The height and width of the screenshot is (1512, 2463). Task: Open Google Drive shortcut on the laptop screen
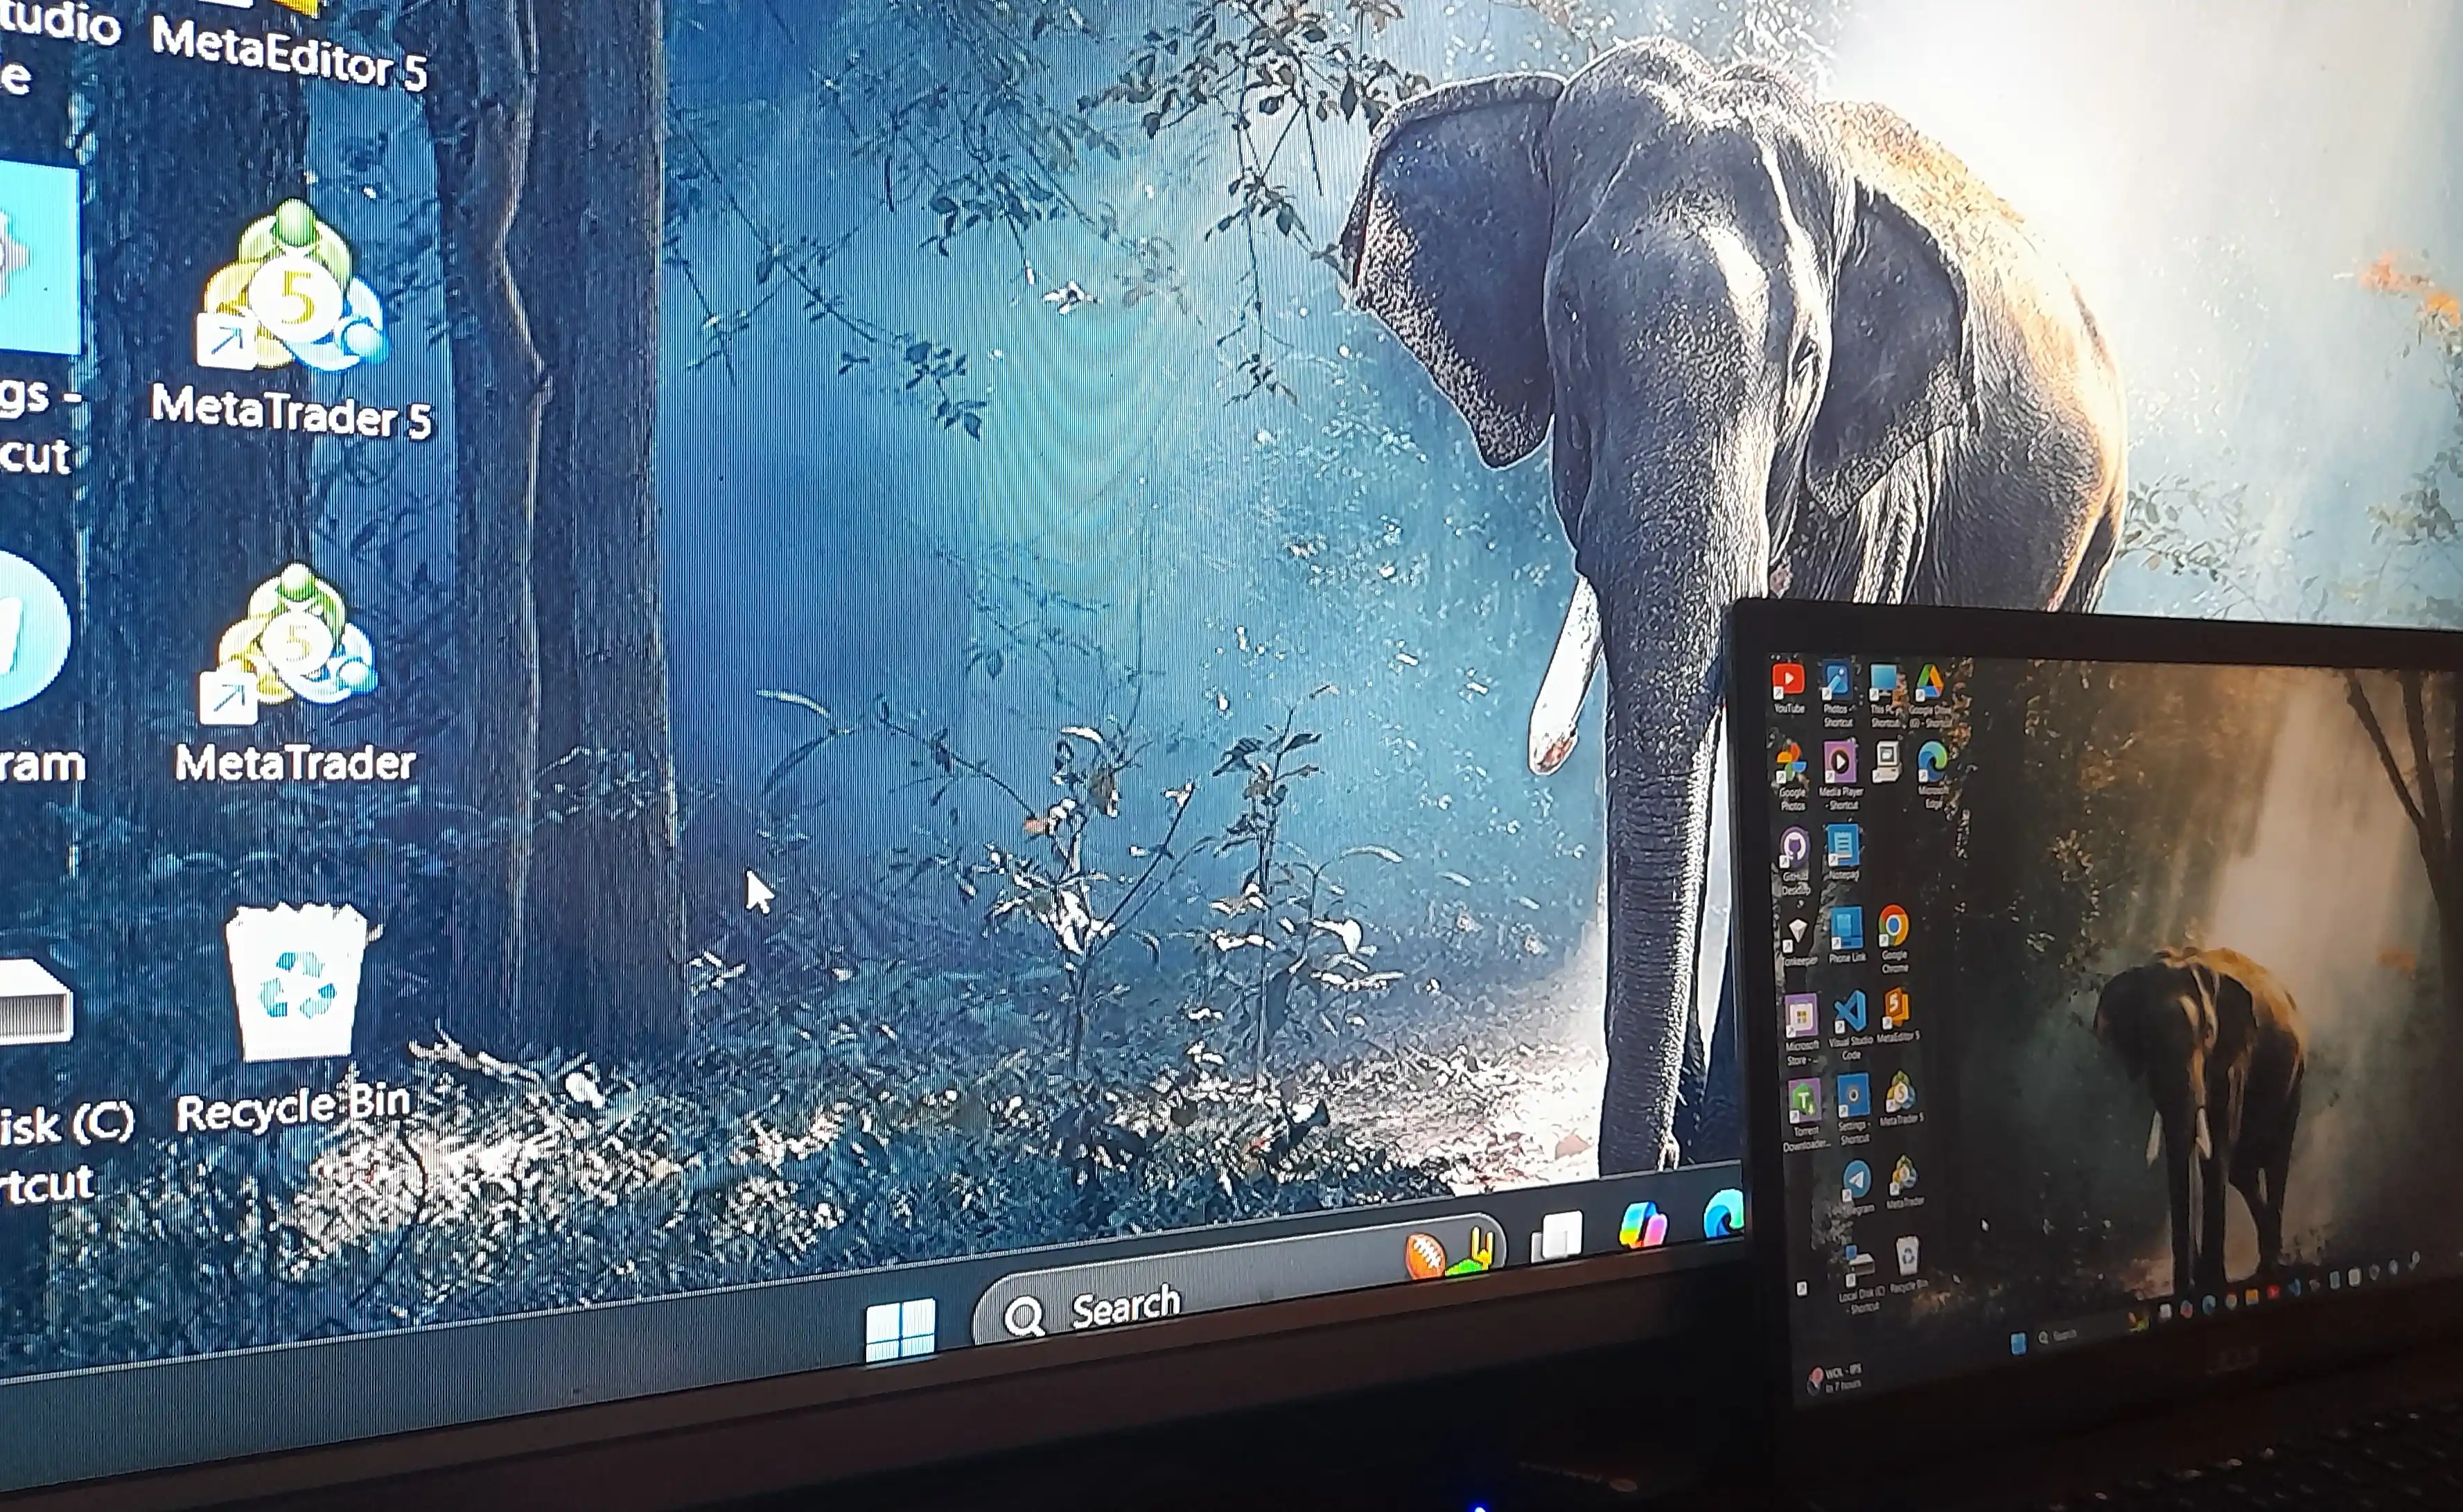1931,694
